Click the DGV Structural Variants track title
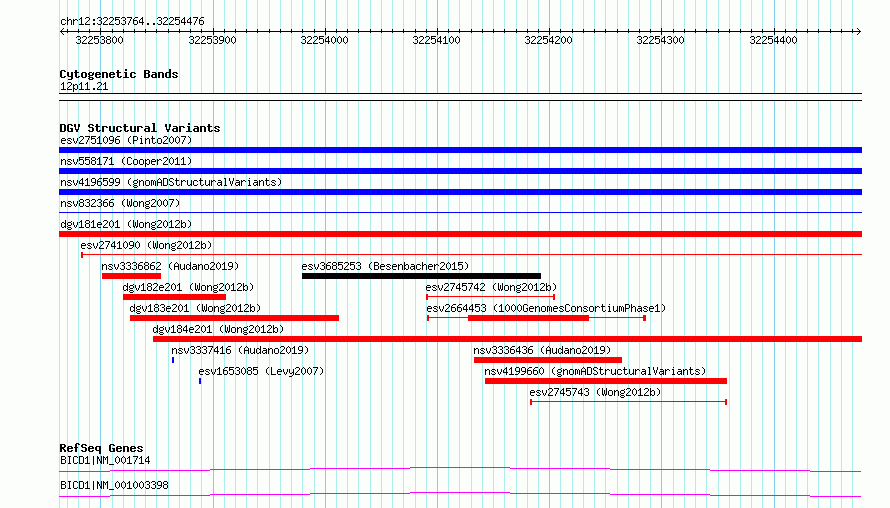The image size is (890, 508). 140,128
